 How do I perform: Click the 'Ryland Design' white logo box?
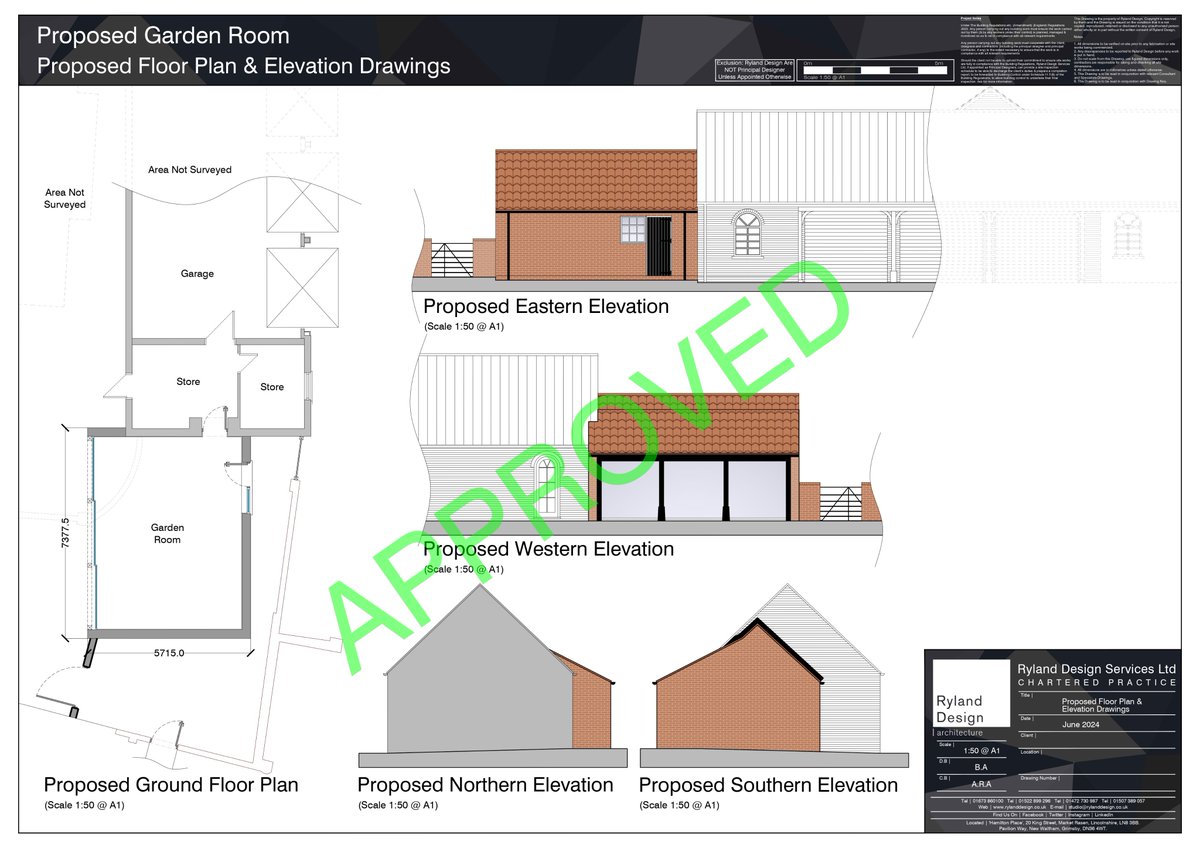[x=971, y=693]
